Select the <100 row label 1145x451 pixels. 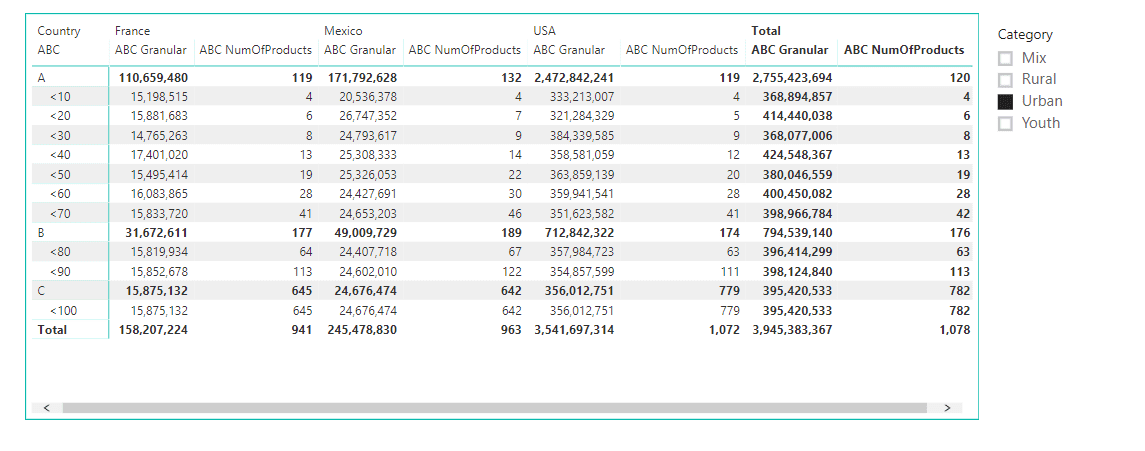click(64, 311)
